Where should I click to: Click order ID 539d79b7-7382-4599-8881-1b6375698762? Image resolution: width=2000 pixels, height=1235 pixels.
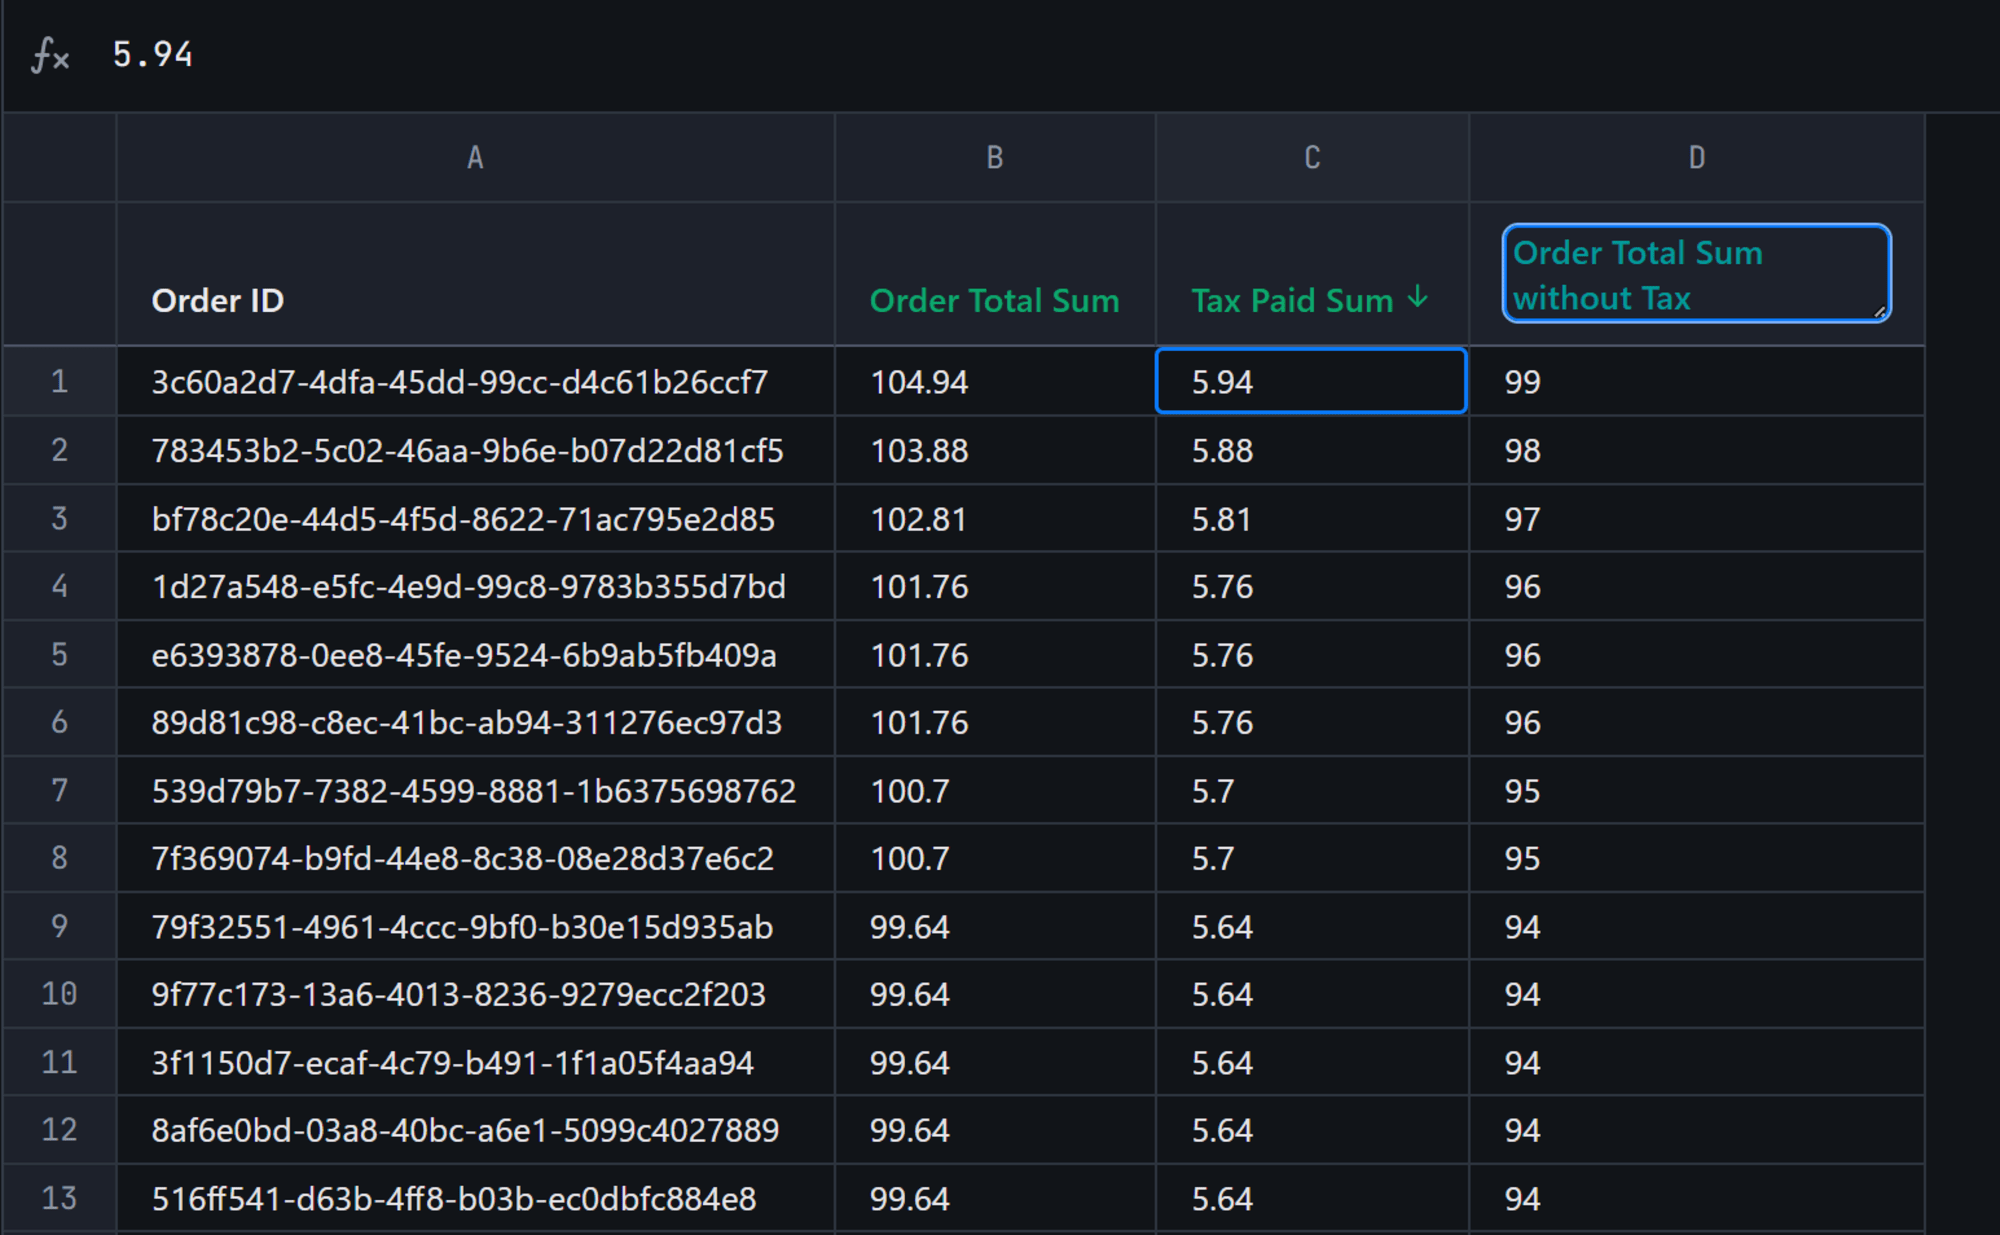(x=474, y=791)
